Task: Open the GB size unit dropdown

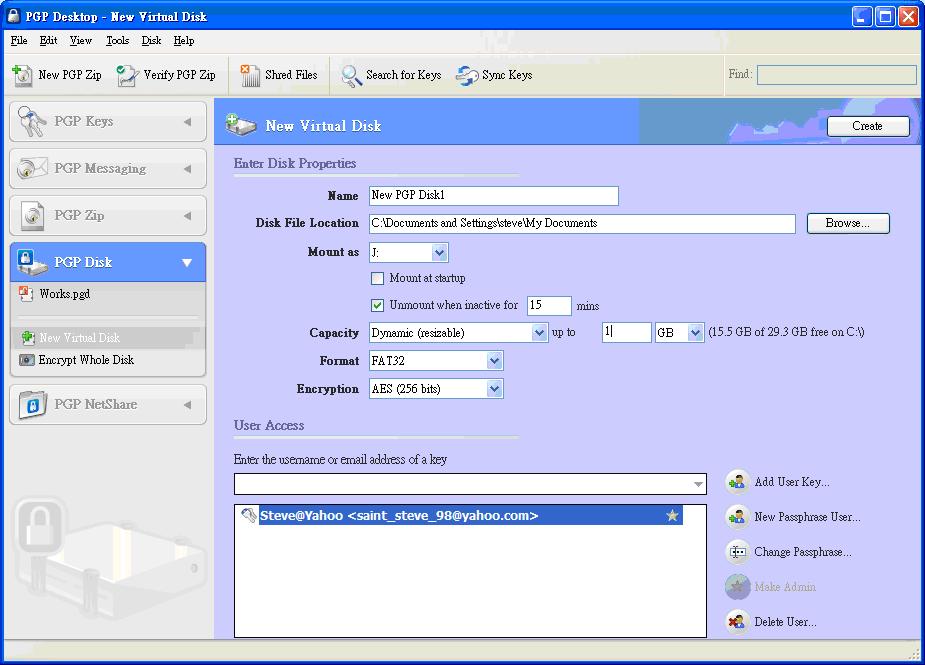Action: pyautogui.click(x=695, y=333)
